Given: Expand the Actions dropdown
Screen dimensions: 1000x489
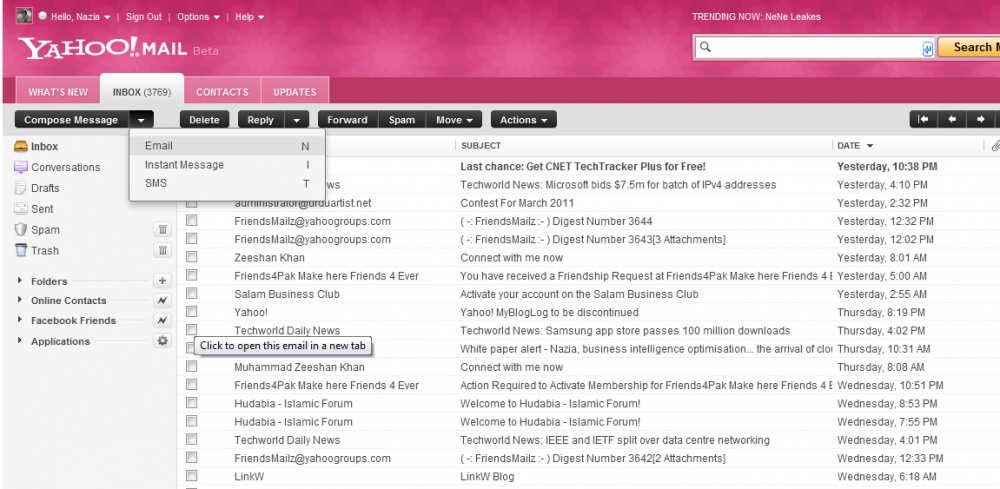Looking at the screenshot, I should (x=523, y=120).
